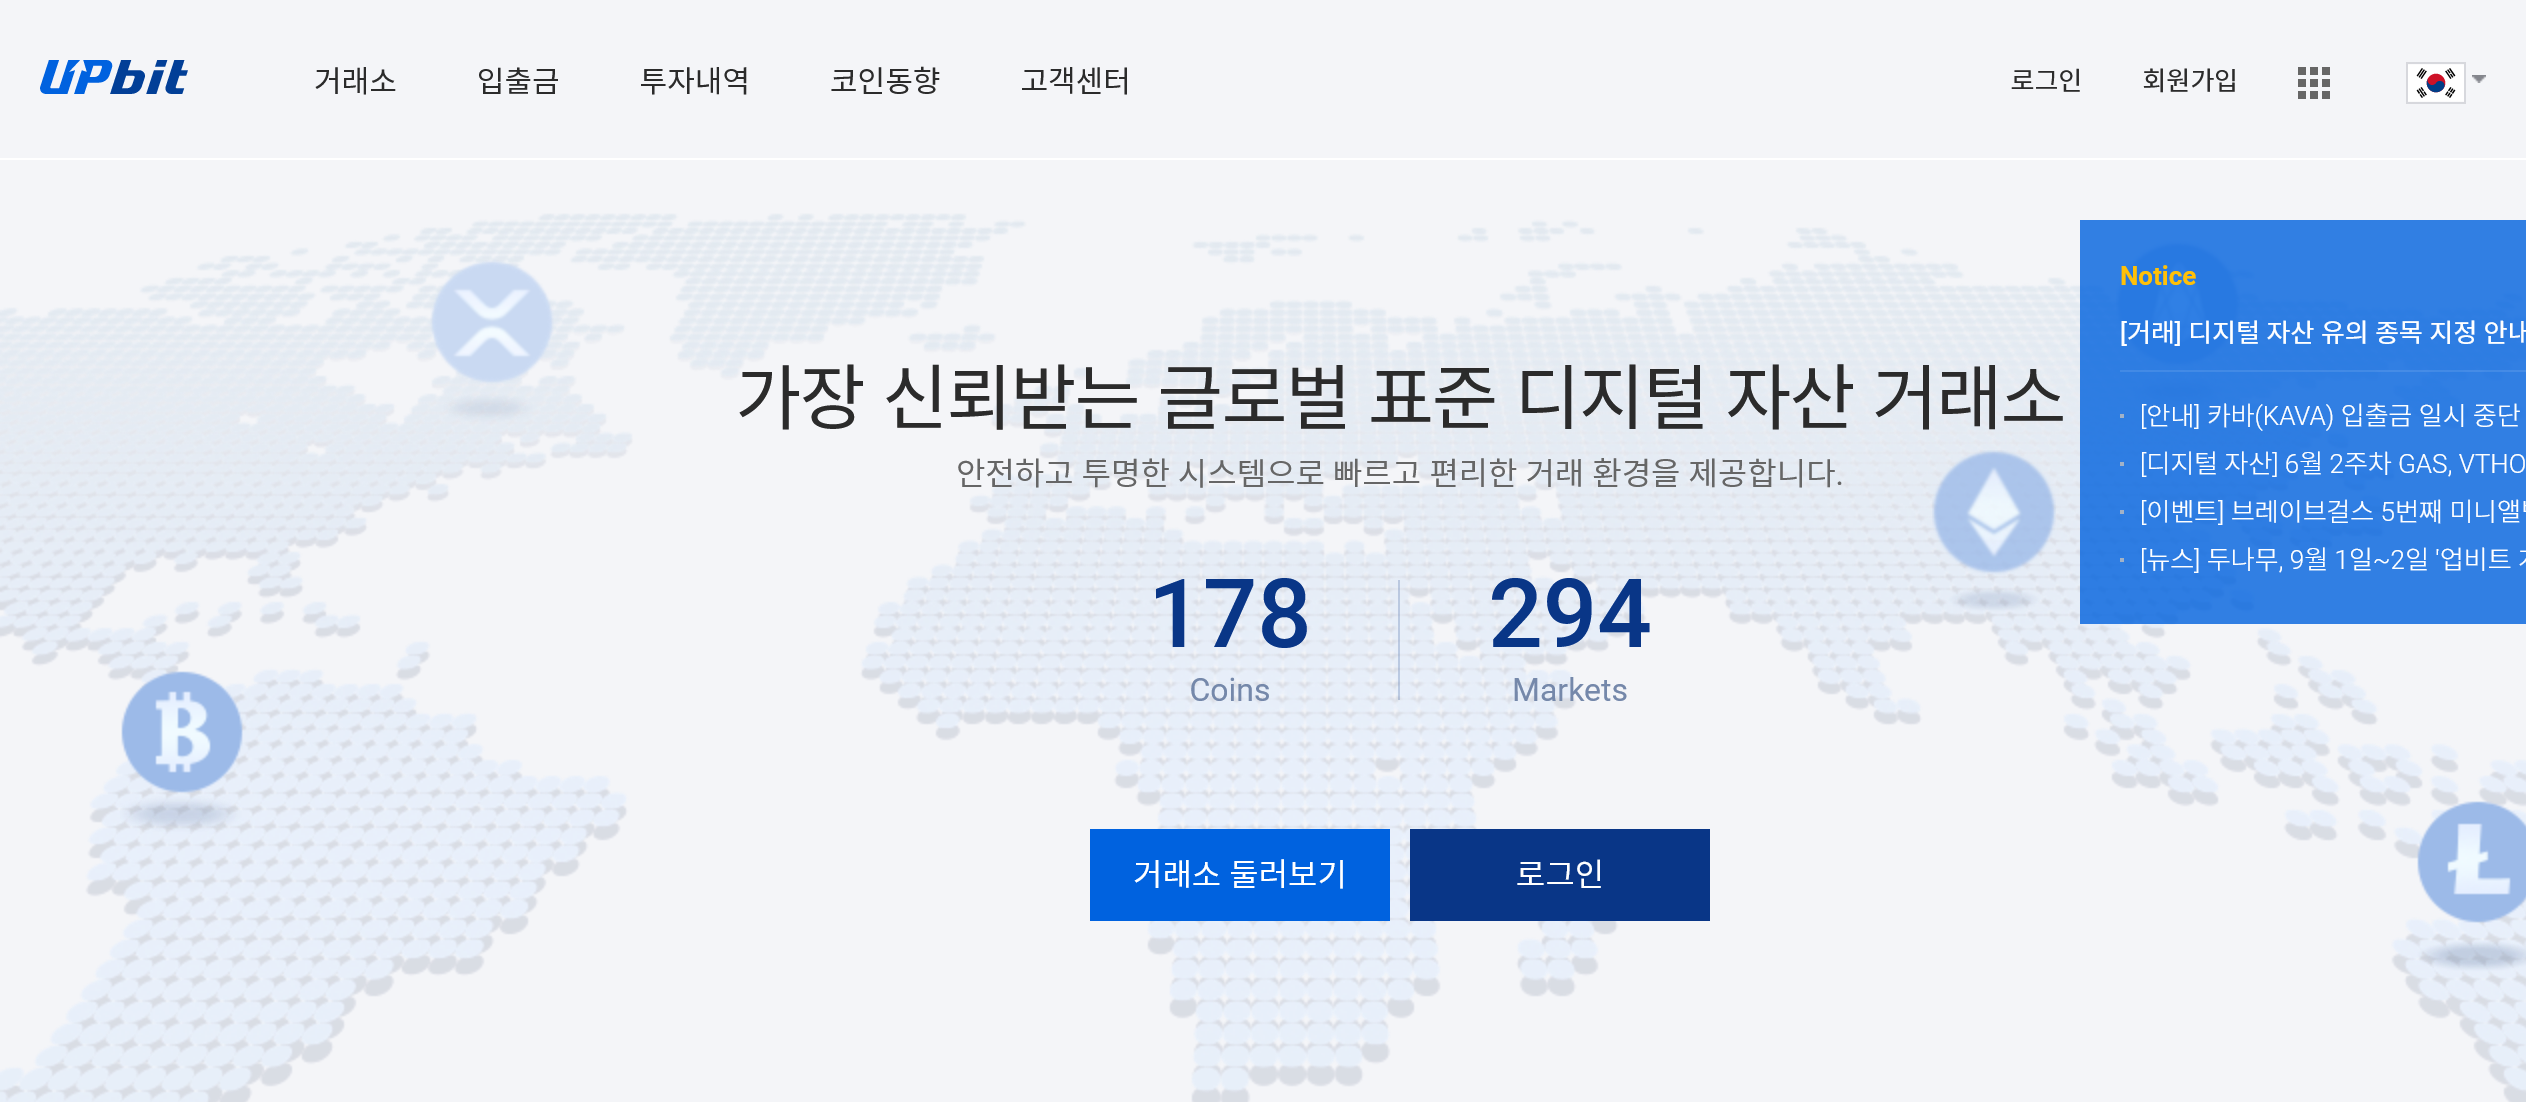2526x1102 pixels.
Task: Click the 로그인 link in header
Action: click(x=2045, y=80)
